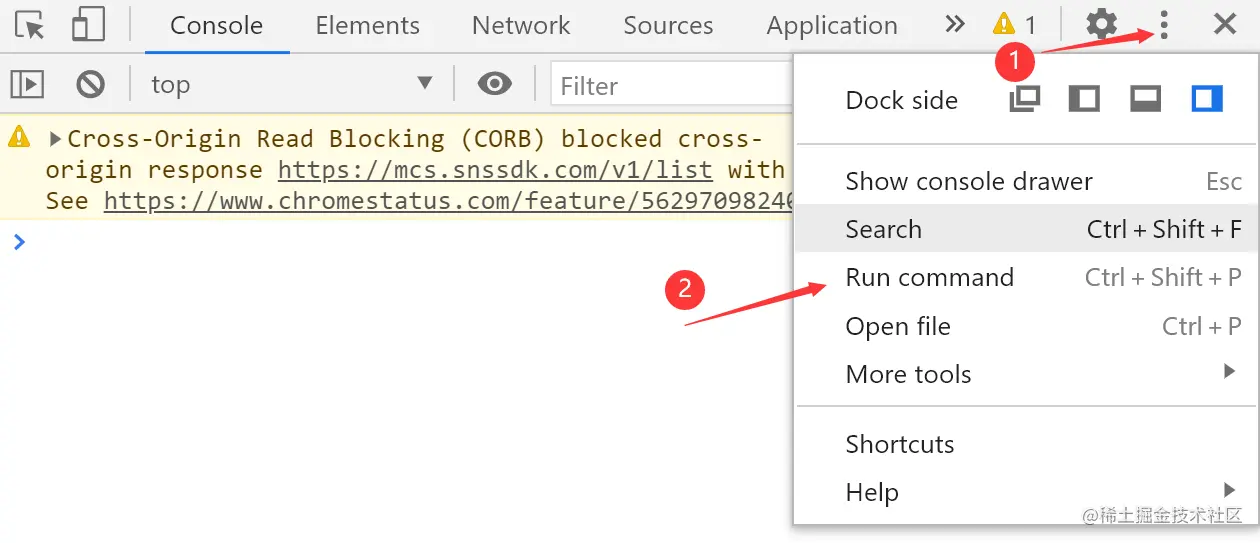Image resolution: width=1260 pixels, height=543 pixels.
Task: Expand the CORB warning message
Action: click(55, 139)
